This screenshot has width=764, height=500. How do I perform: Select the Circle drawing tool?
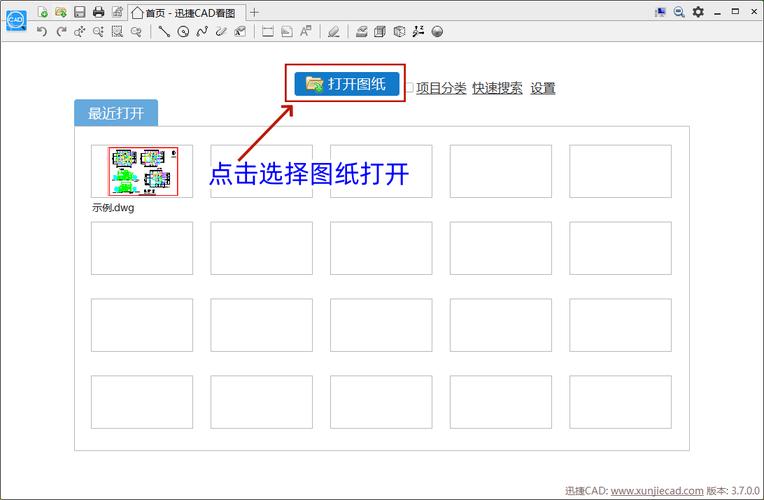(183, 32)
